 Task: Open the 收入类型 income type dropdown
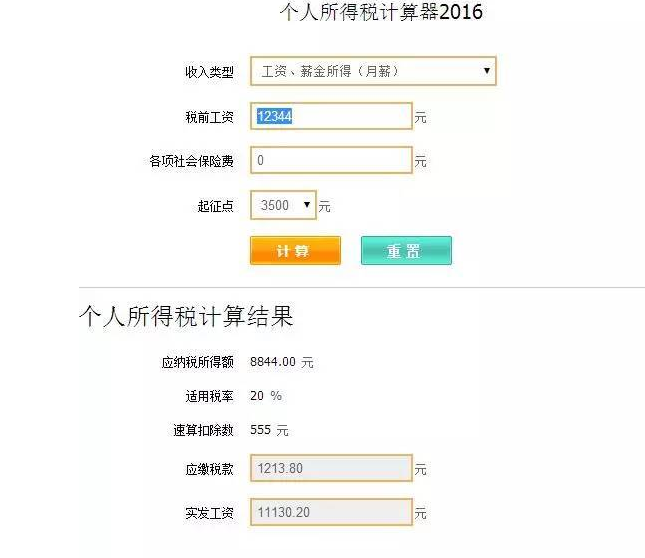click(372, 71)
